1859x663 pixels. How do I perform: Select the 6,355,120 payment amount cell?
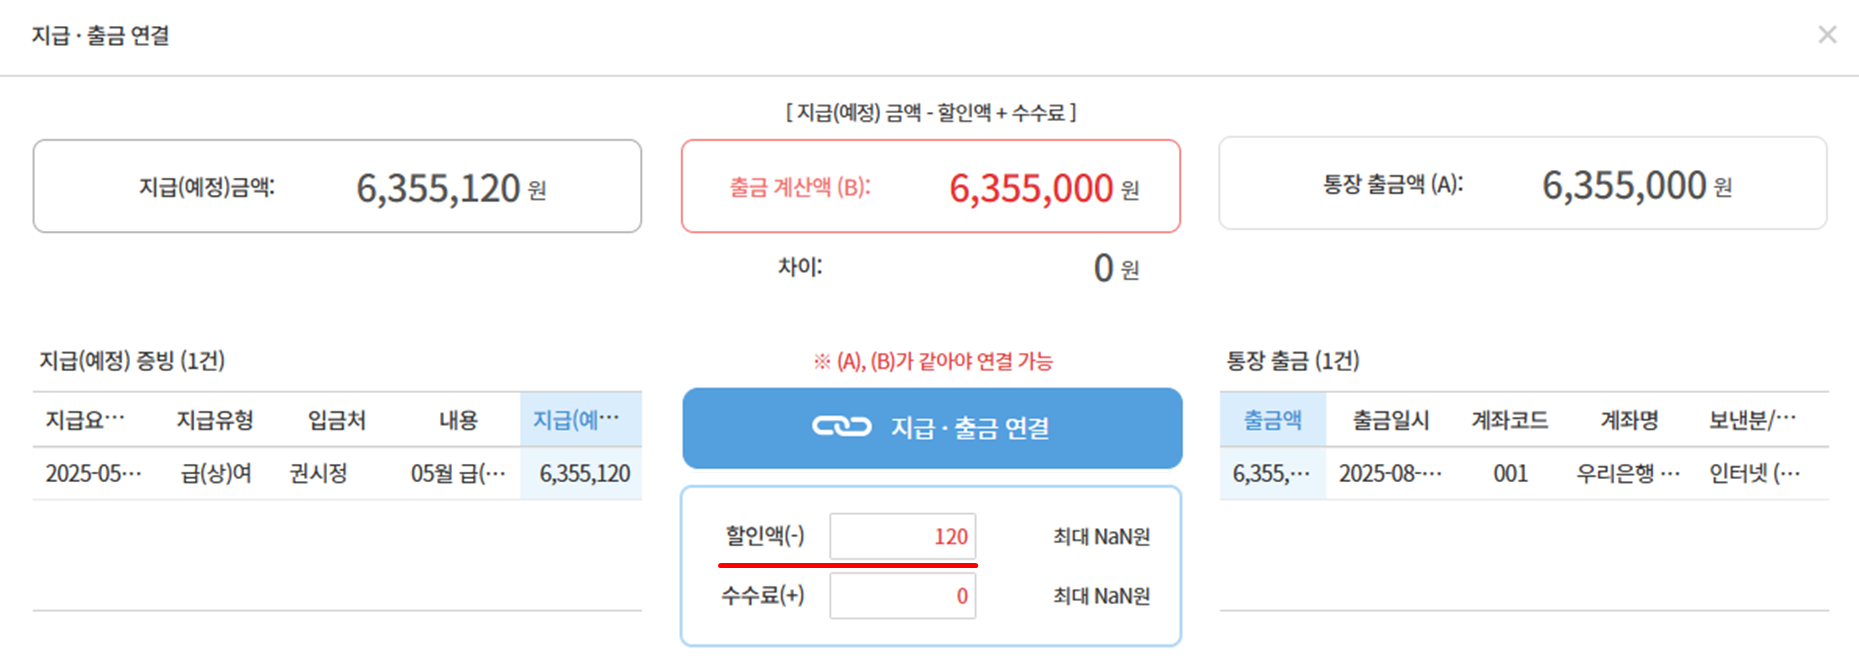[x=584, y=473]
